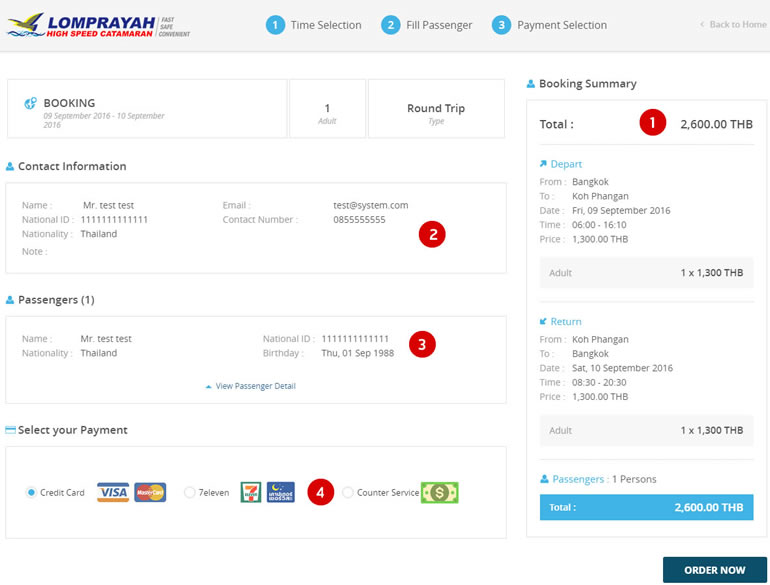Click the red number 1 marker
The image size is (770, 585).
(x=652, y=124)
